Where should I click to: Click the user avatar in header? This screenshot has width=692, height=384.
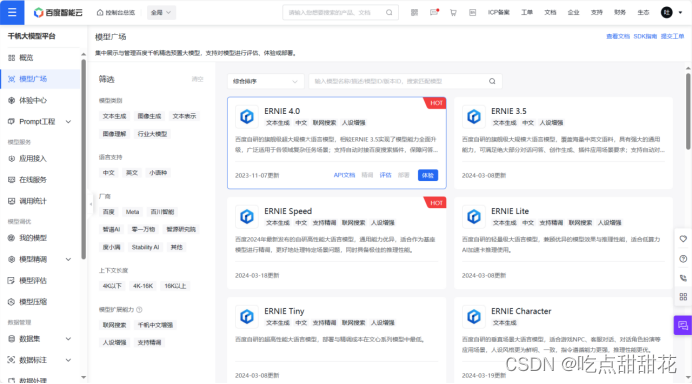click(x=666, y=12)
